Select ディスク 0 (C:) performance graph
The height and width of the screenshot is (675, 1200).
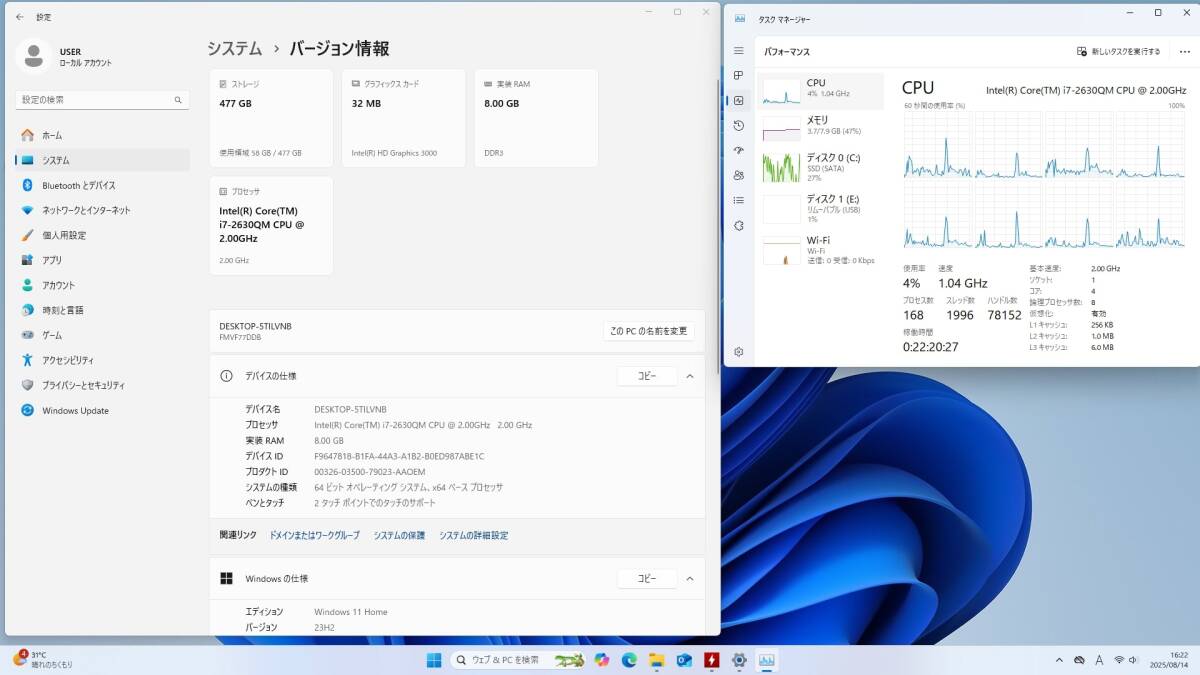820,166
